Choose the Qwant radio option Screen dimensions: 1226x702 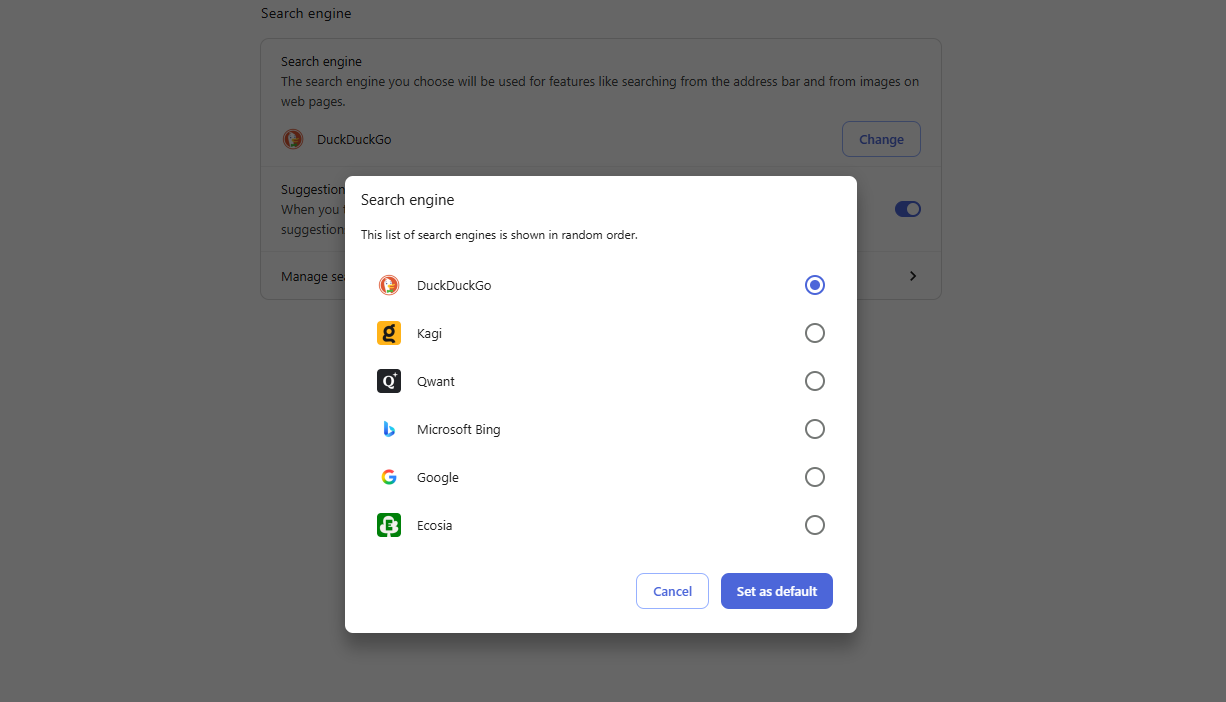click(x=815, y=381)
